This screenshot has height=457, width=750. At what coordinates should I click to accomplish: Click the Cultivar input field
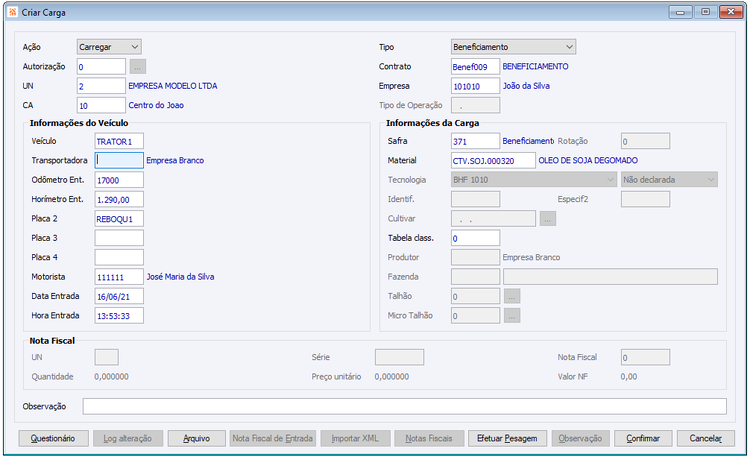click(493, 219)
